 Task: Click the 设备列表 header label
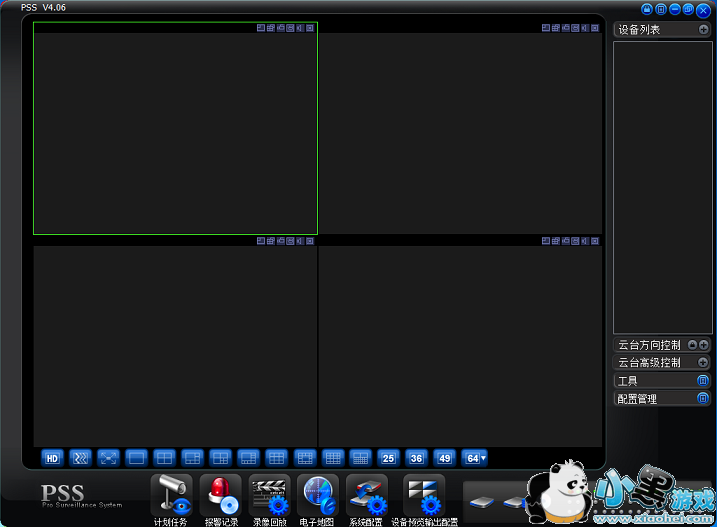[639, 30]
